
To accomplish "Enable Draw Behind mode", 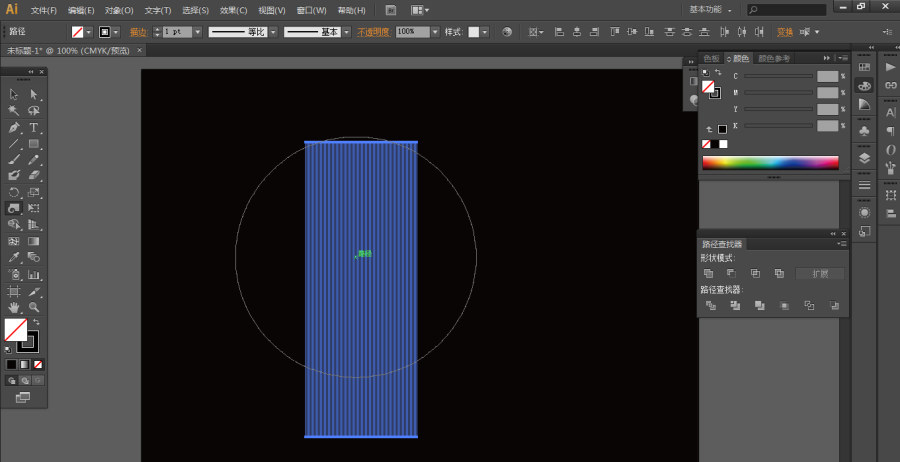I will (25, 381).
